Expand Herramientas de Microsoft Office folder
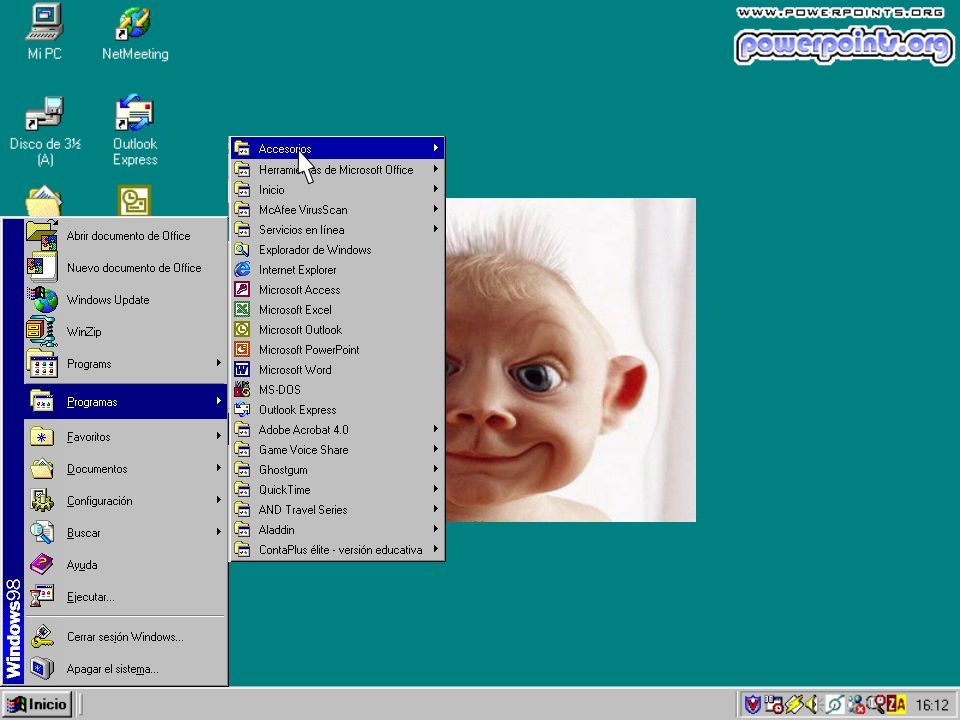 tap(337, 170)
